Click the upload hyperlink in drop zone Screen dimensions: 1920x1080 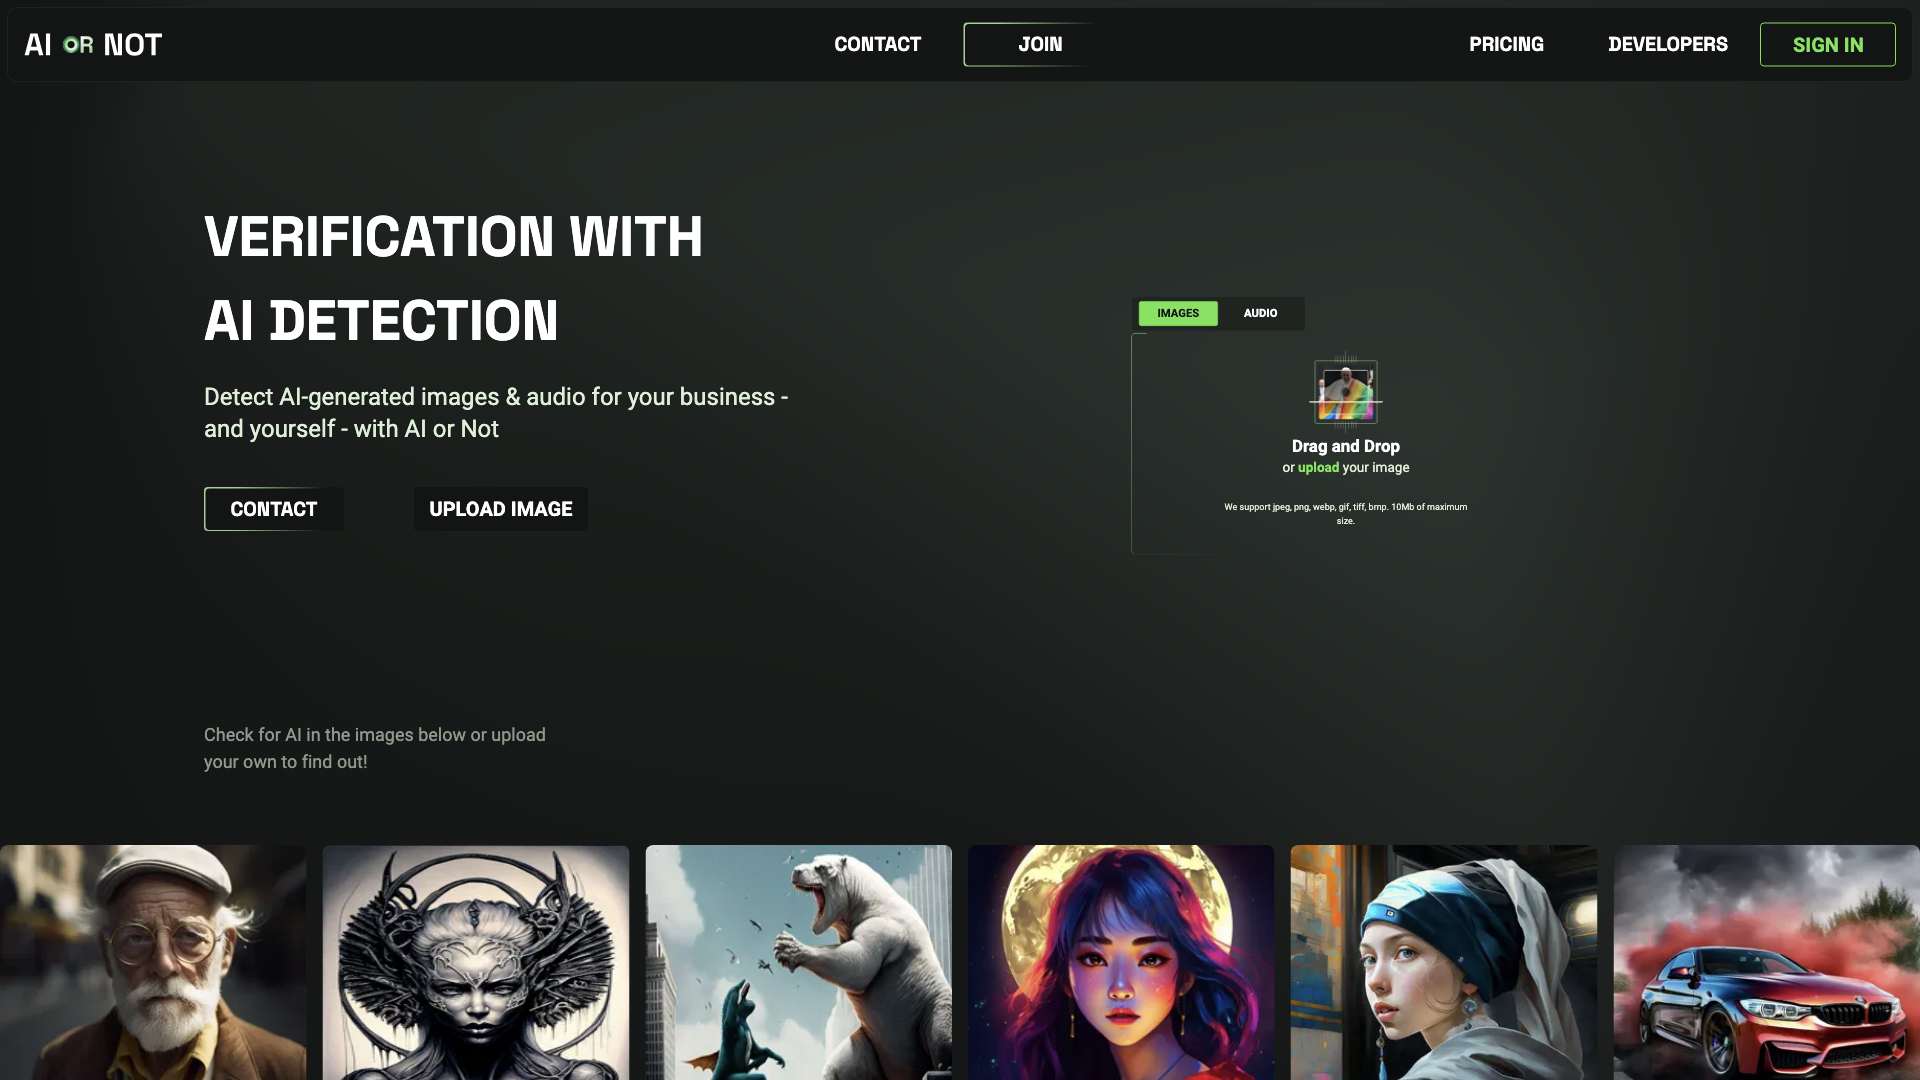tap(1317, 467)
